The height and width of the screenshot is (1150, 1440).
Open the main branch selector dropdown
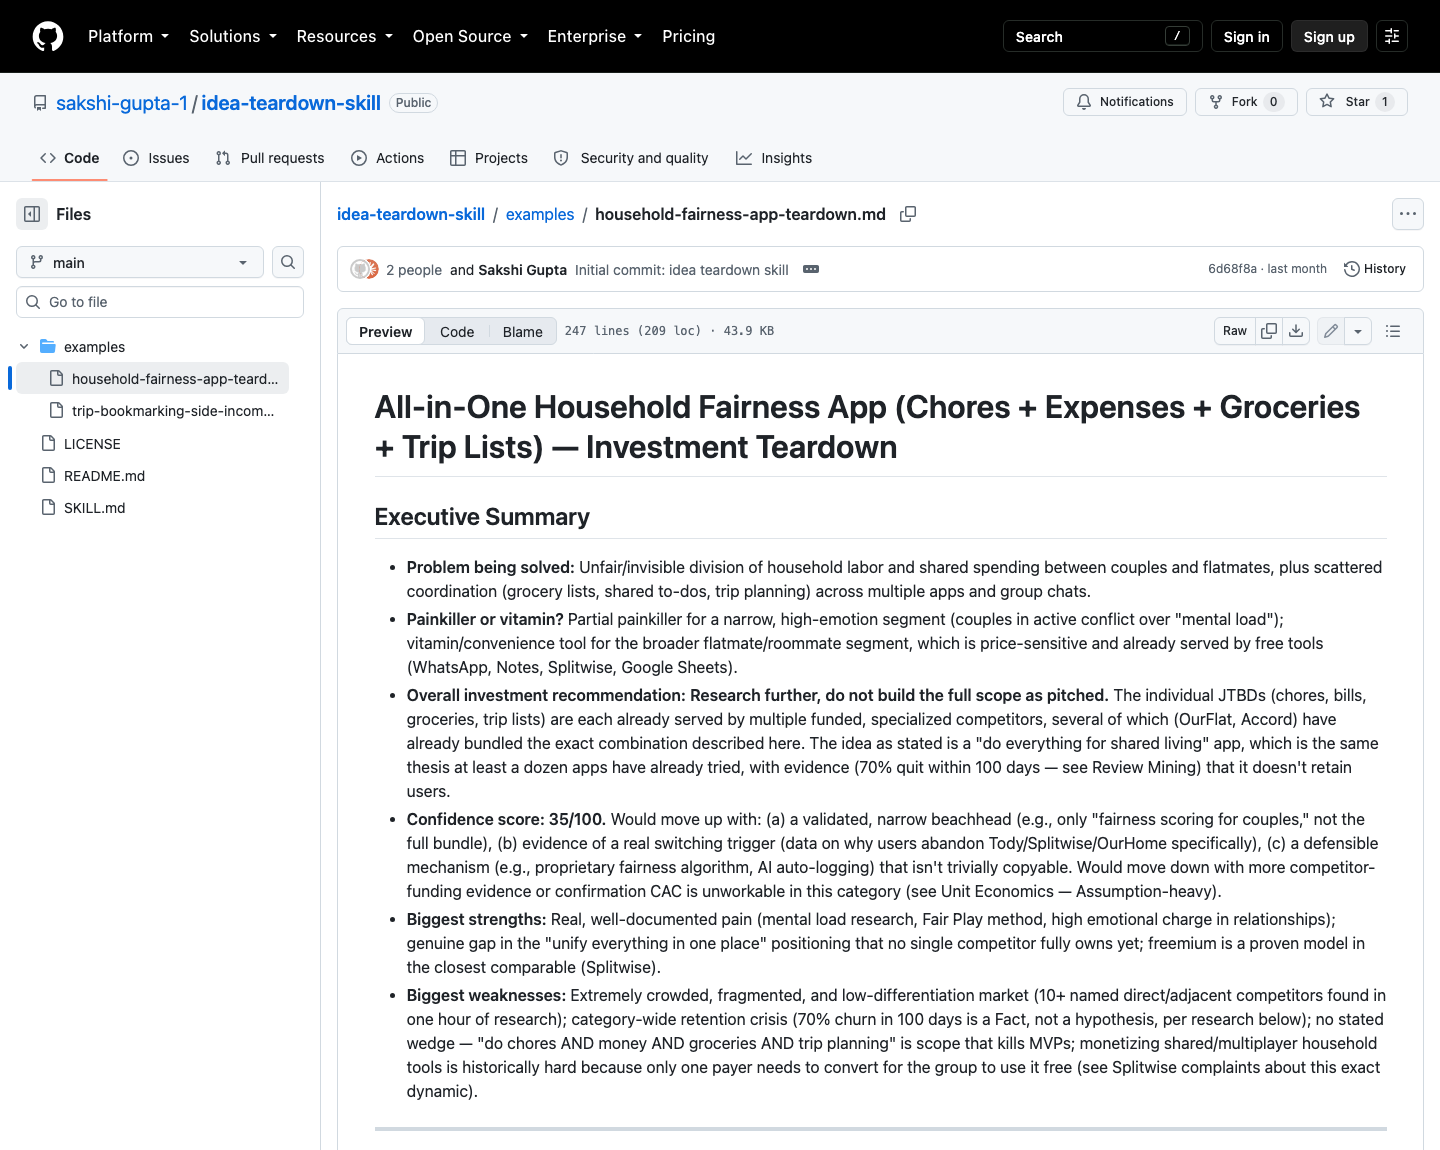coord(140,262)
